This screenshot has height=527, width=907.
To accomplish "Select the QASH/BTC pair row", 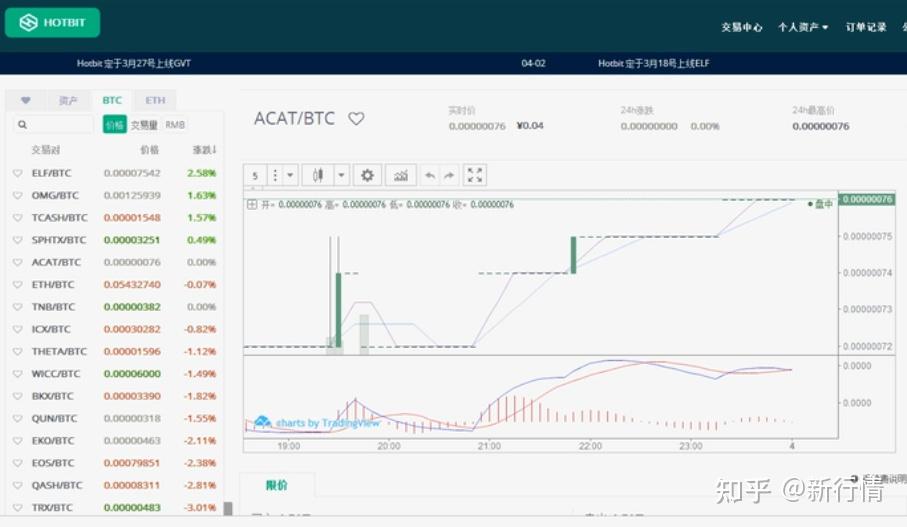I will (115, 485).
